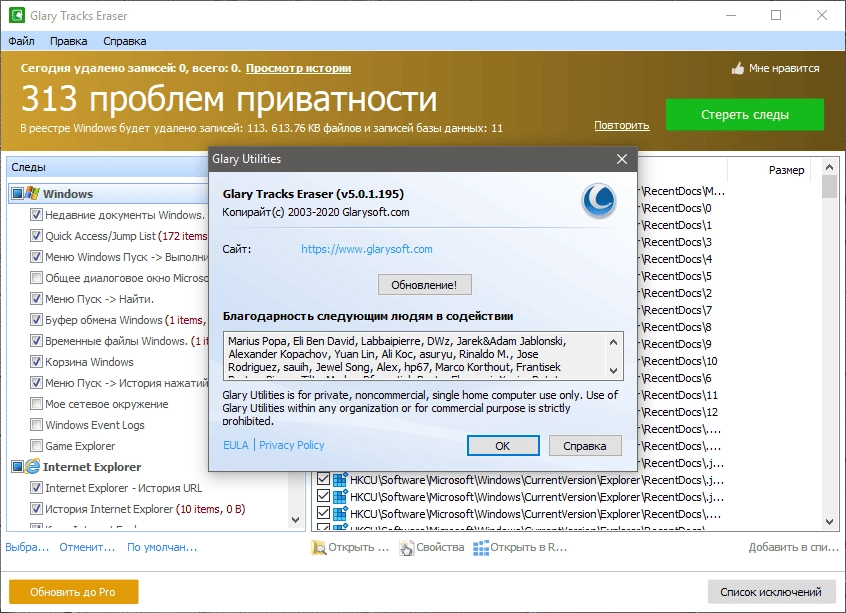
Task: Uncheck Буфер обмена Windows
Action: pos(36,319)
